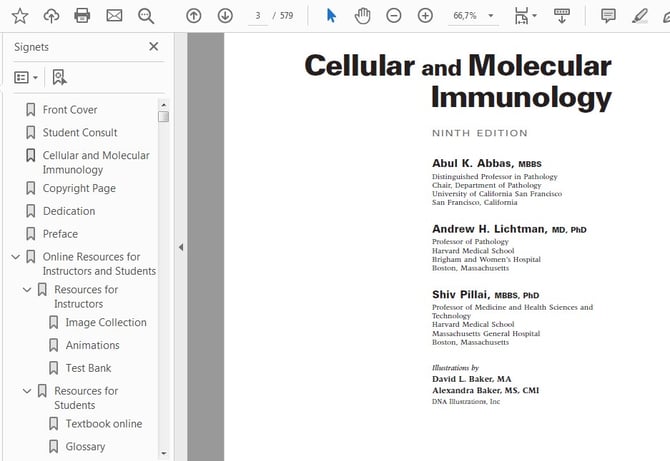
Task: Open Copyright Page bookmark
Action: click(x=79, y=188)
